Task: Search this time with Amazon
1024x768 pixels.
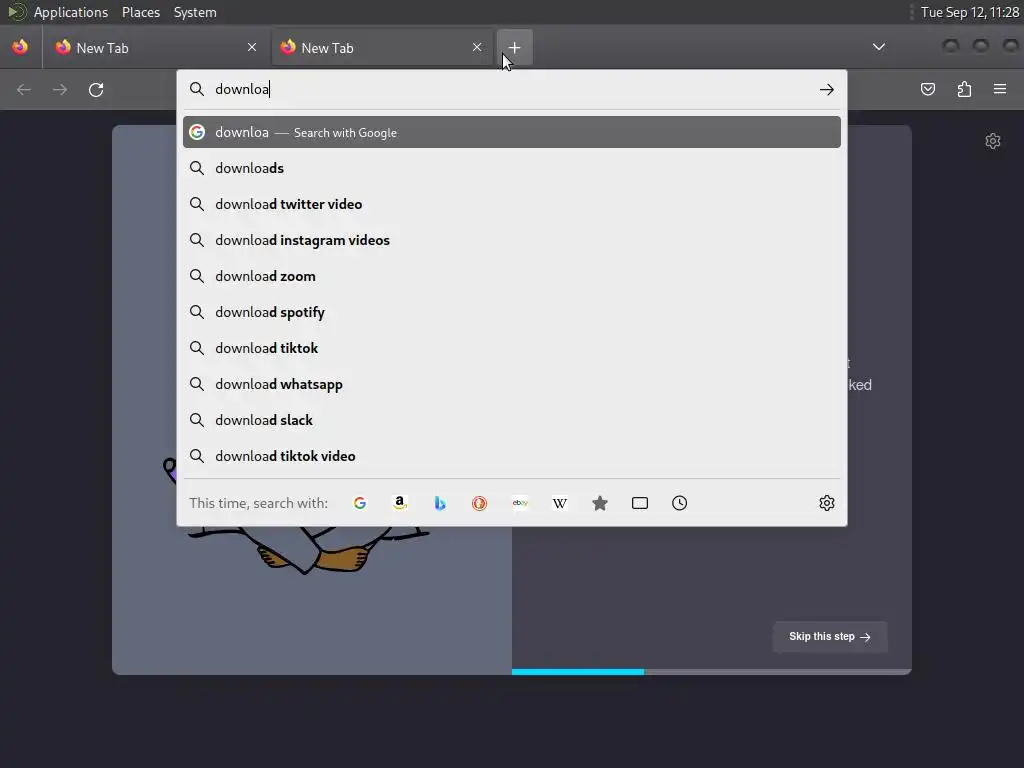Action: coord(400,503)
